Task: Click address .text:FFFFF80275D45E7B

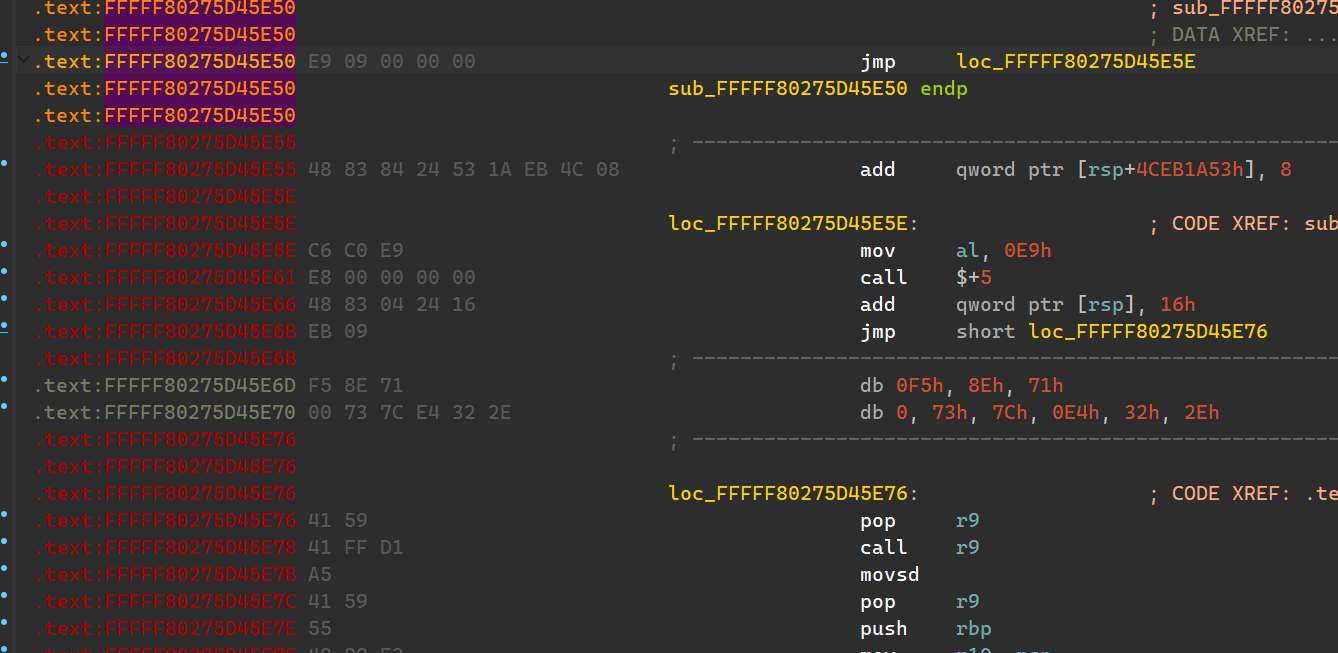Action: [x=166, y=575]
